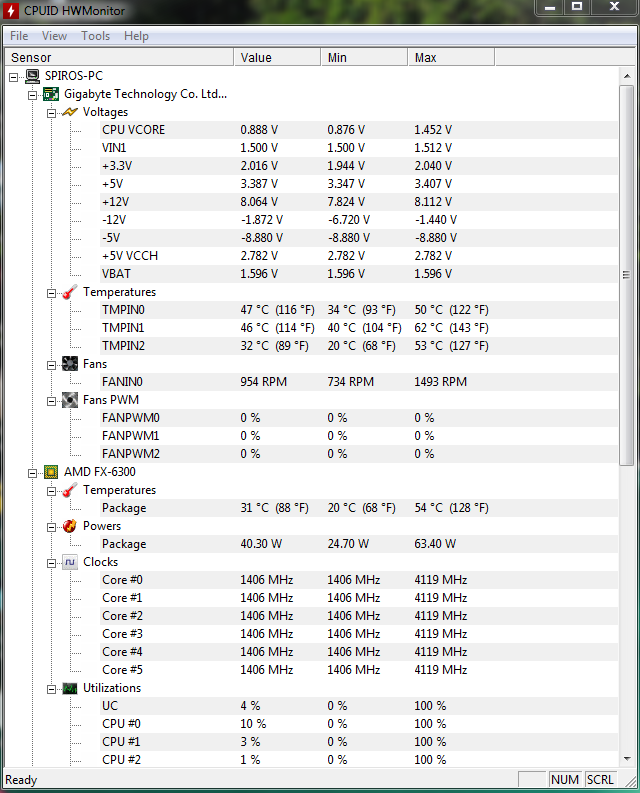Collapse the Fans group
This screenshot has height=793, width=640.
point(51,365)
